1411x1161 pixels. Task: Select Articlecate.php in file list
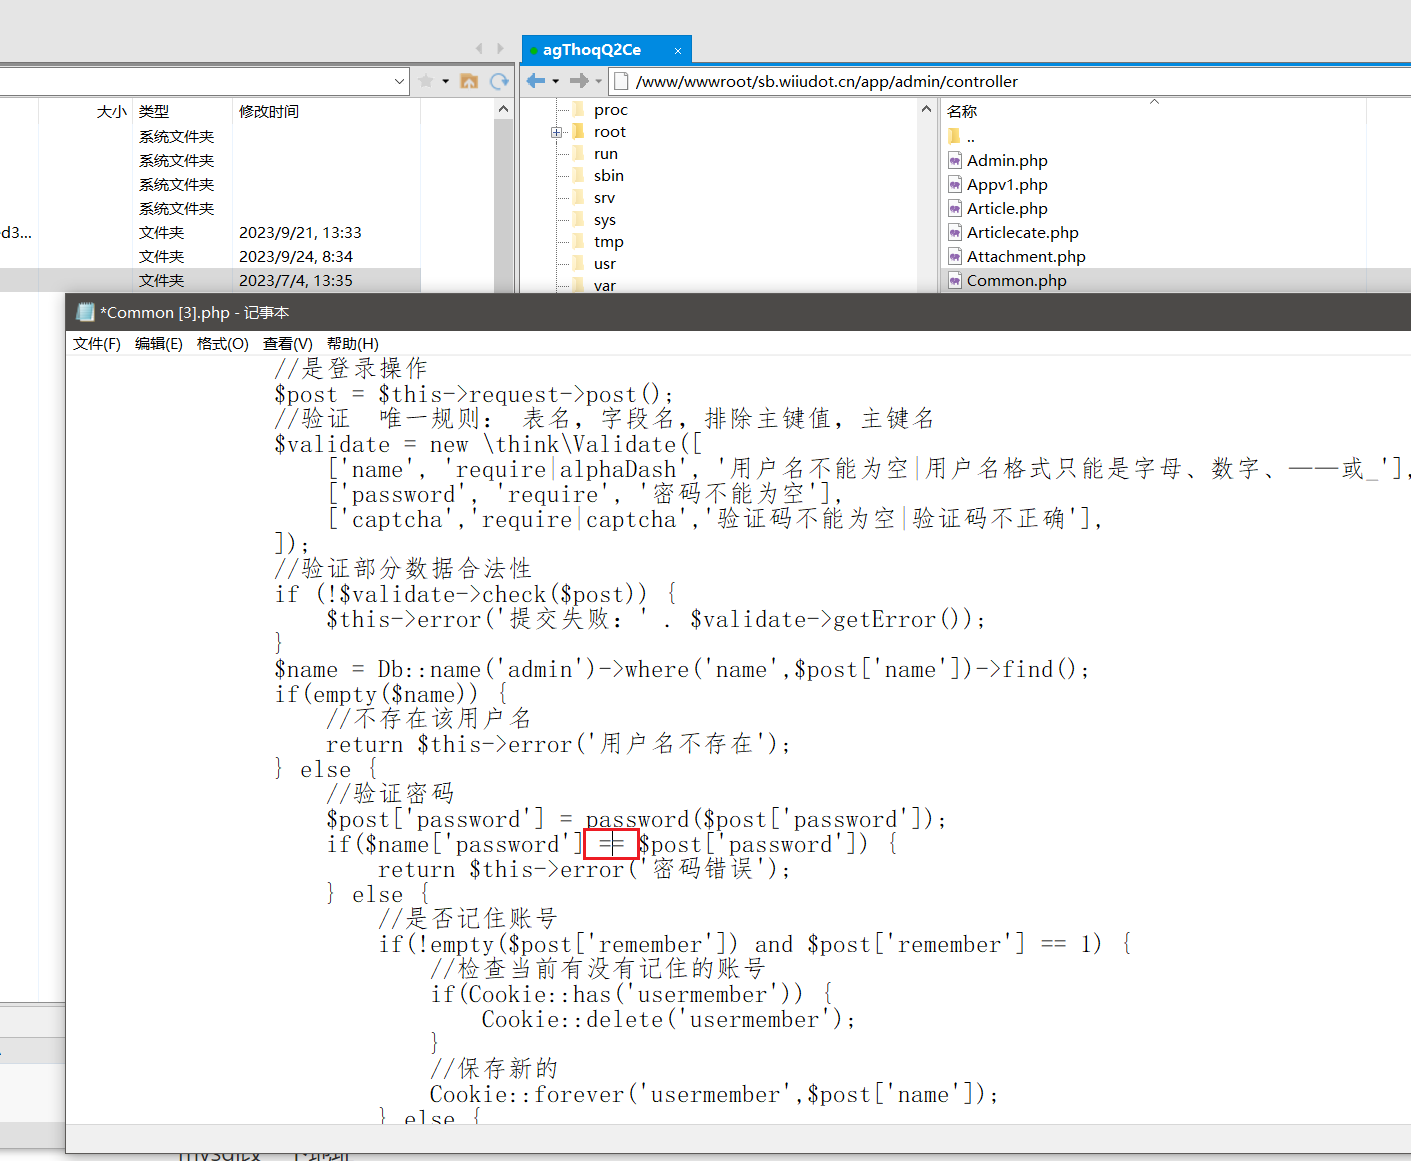tap(1023, 232)
